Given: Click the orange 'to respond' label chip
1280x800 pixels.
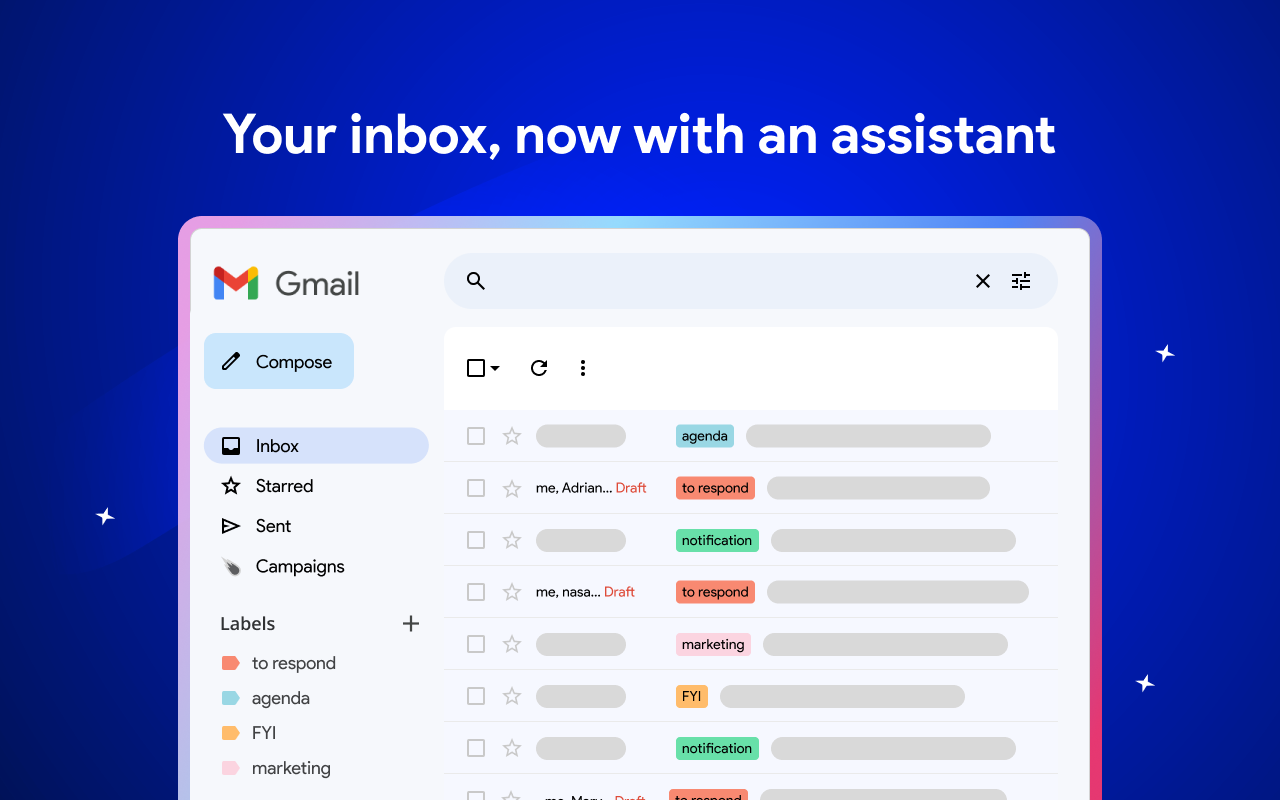Looking at the screenshot, I should (715, 487).
